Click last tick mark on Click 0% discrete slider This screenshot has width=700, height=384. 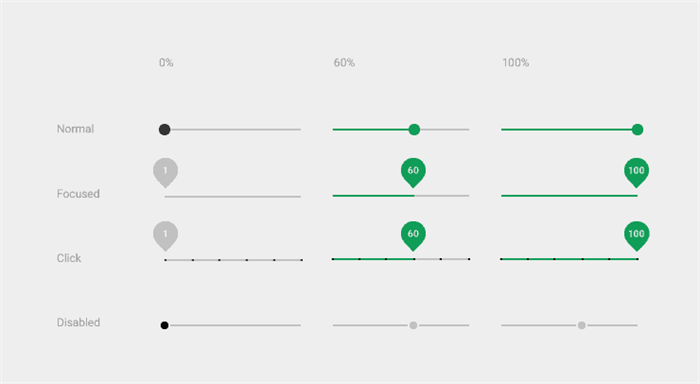pos(302,260)
